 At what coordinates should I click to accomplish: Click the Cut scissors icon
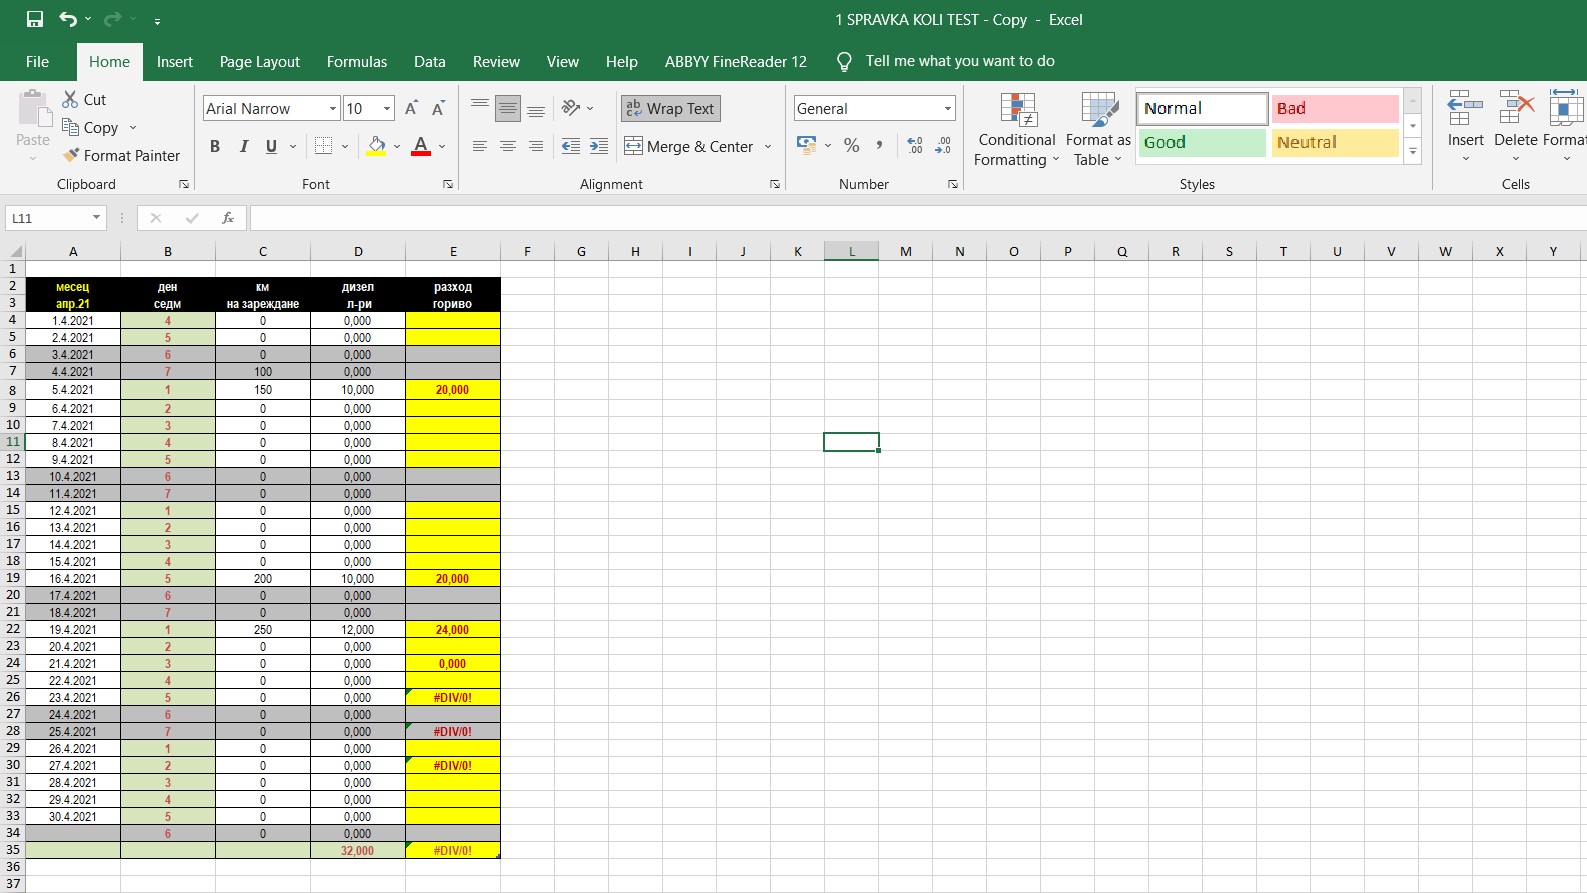70,99
